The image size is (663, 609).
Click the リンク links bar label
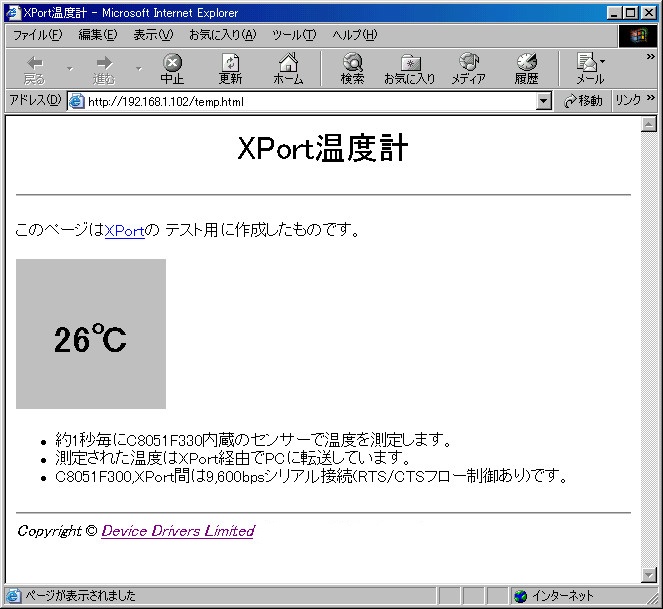[628, 100]
